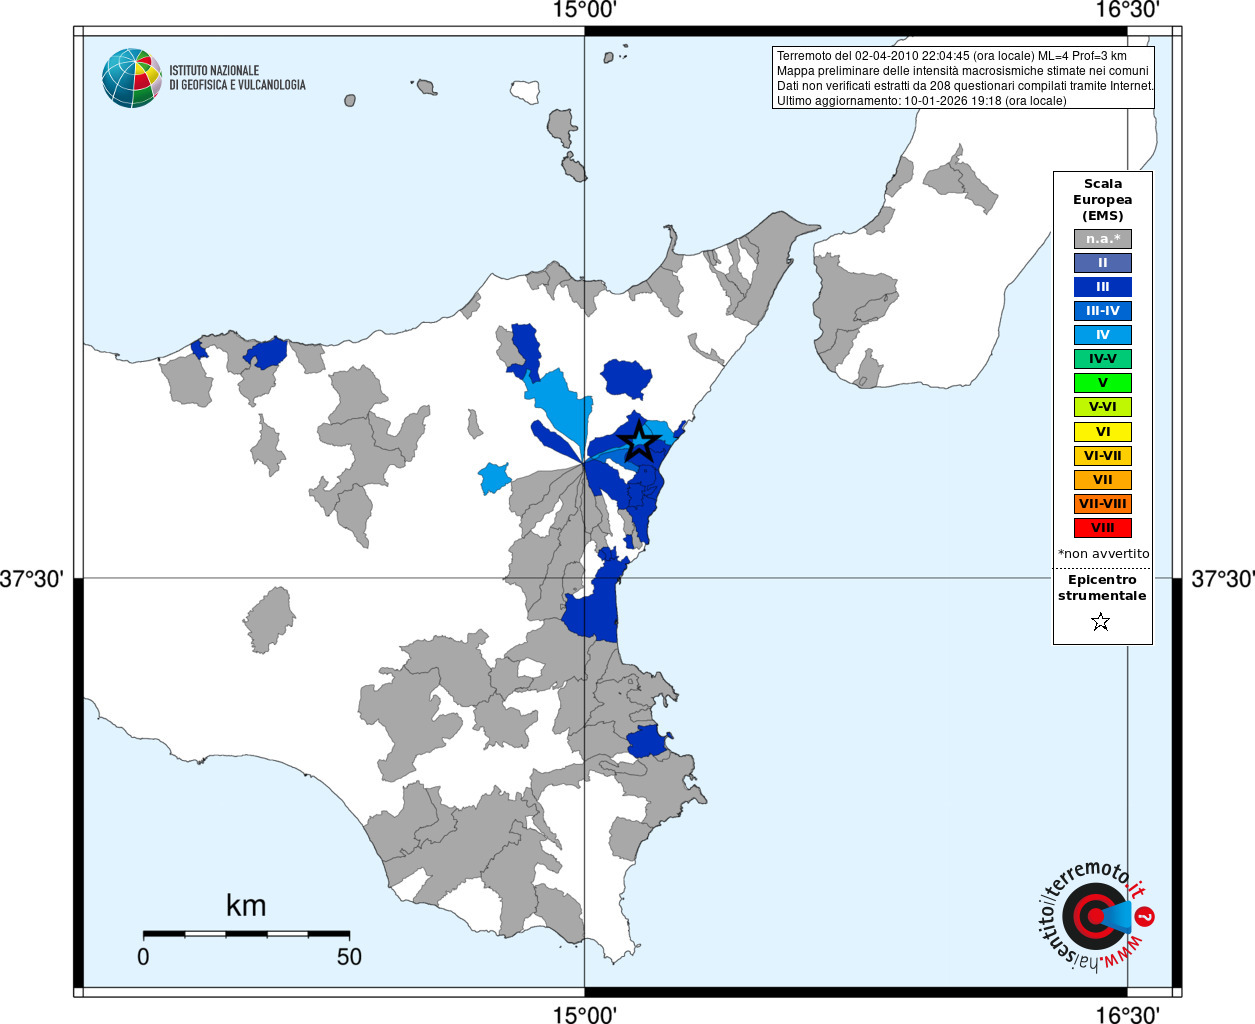Click the right 37°30' latitude label
1255x1024 pixels.
(1222, 579)
